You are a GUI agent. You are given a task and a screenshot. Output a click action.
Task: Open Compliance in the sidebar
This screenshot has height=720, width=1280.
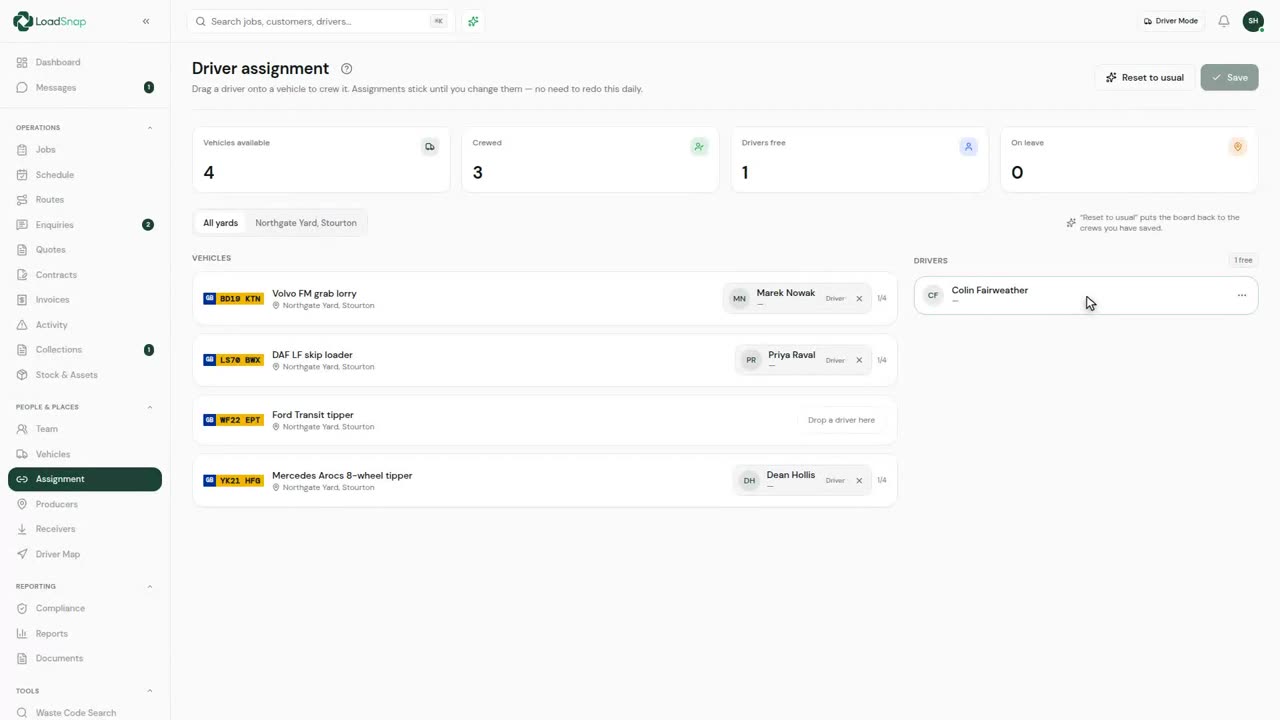85,608
